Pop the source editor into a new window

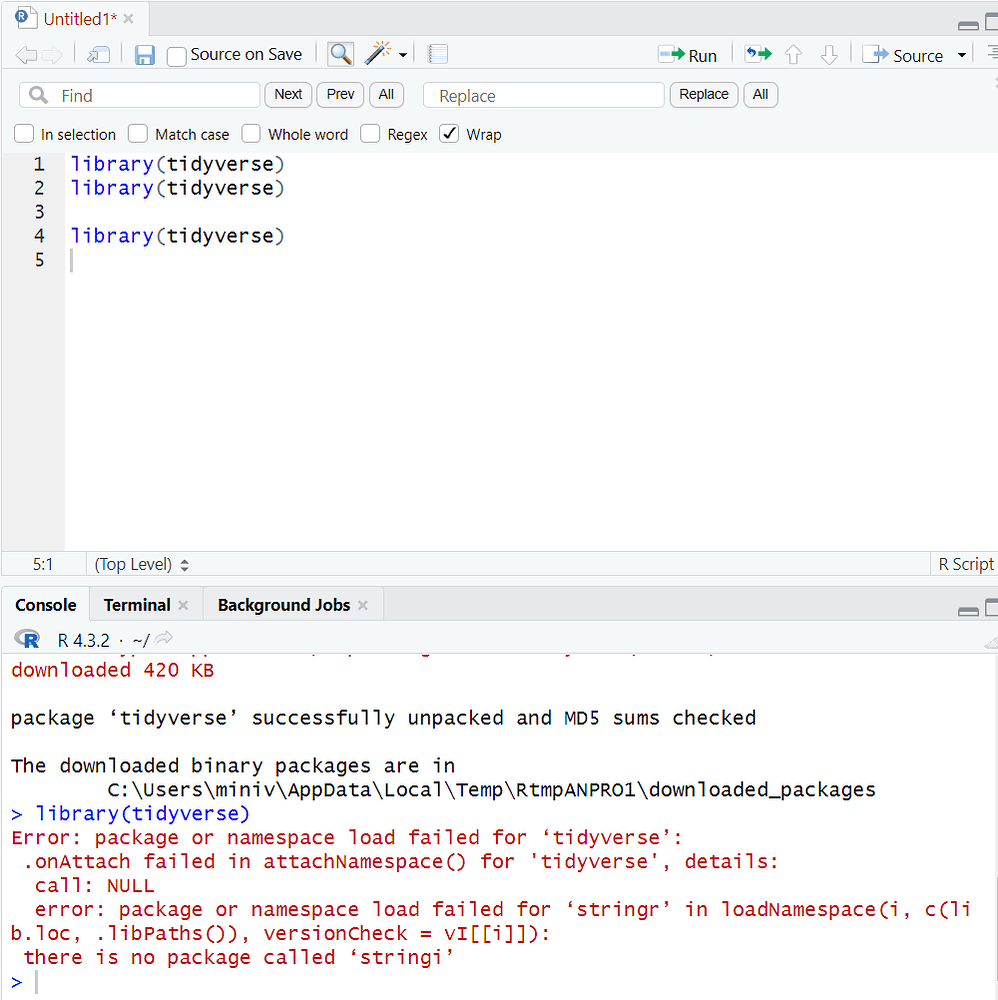pyautogui.click(x=98, y=54)
